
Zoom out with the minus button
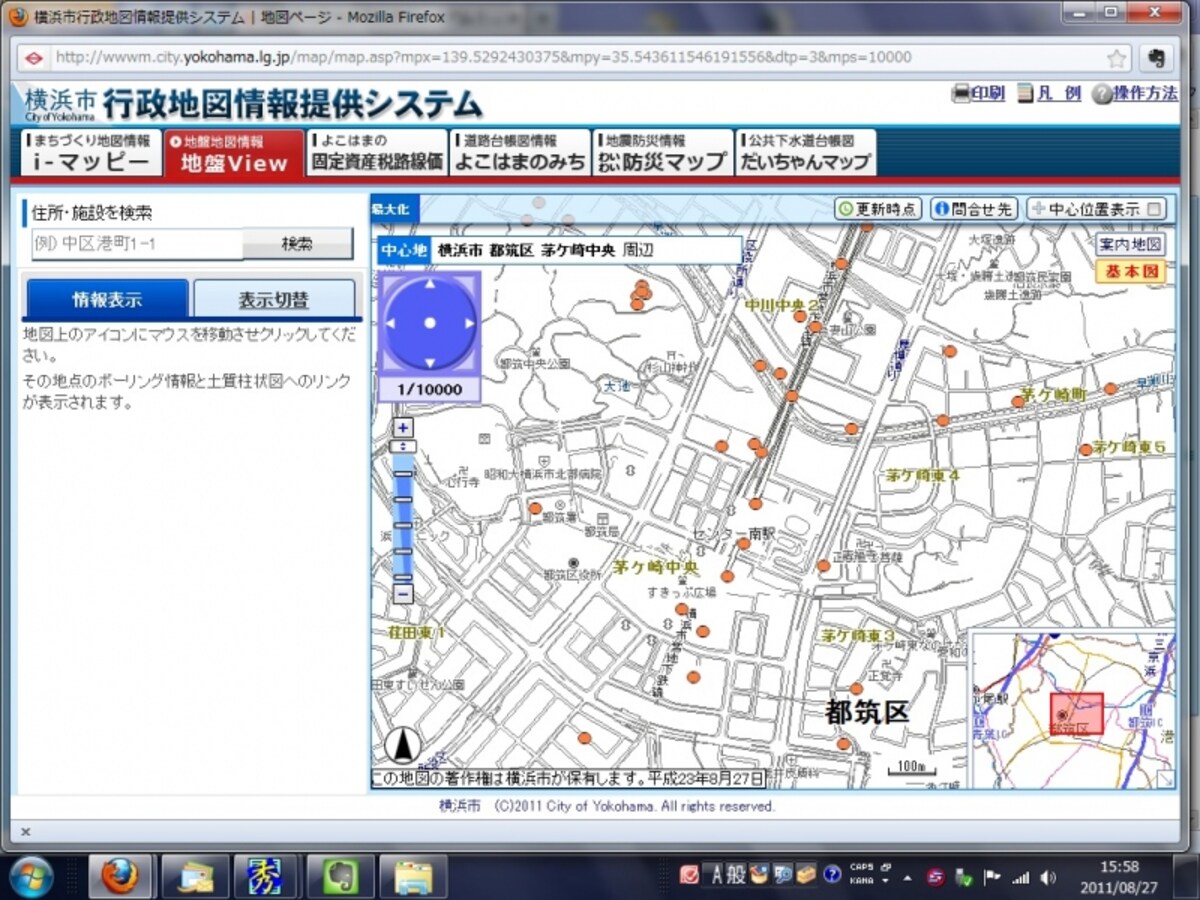[x=402, y=594]
